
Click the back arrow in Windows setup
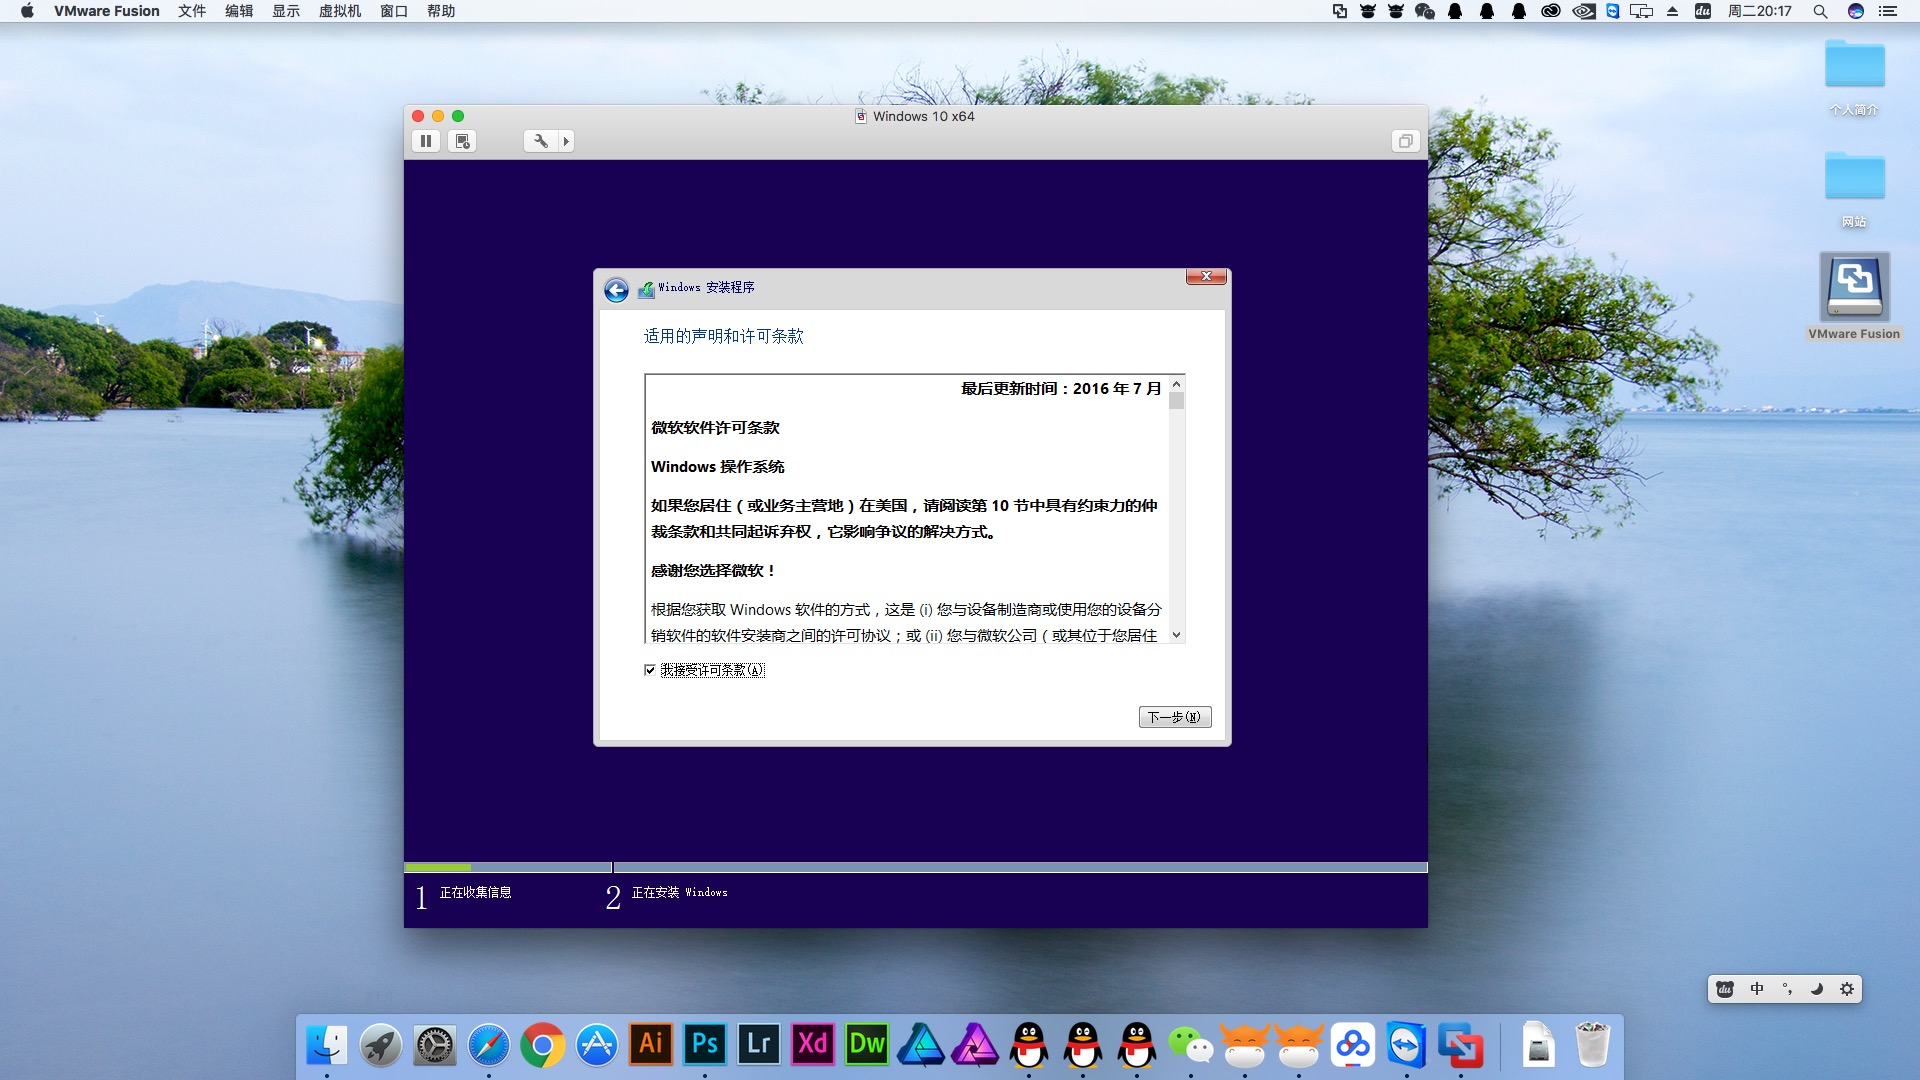click(x=616, y=290)
